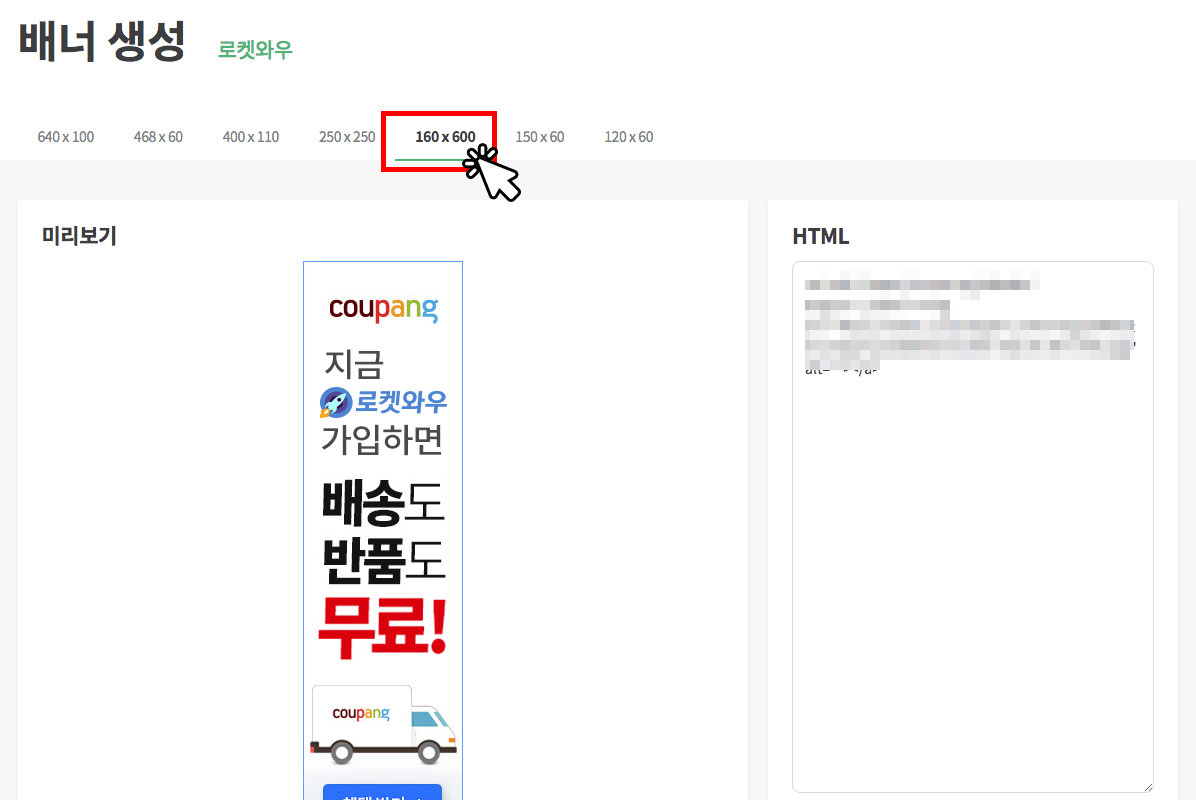Click the Coupang banner preview image
The image size is (1196, 800).
383,531
